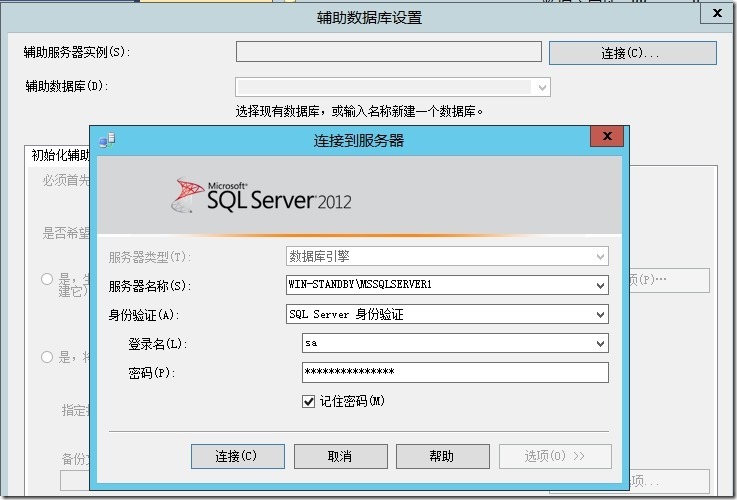Select the second 是 radio option

pos(47,357)
